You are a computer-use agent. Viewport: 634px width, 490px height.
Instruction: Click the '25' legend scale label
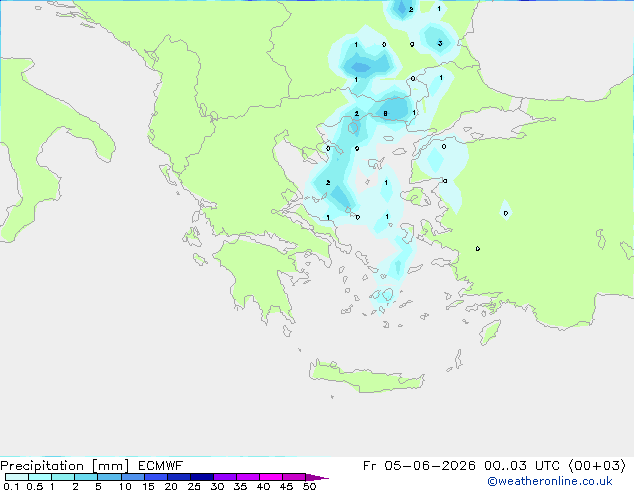(x=194, y=486)
